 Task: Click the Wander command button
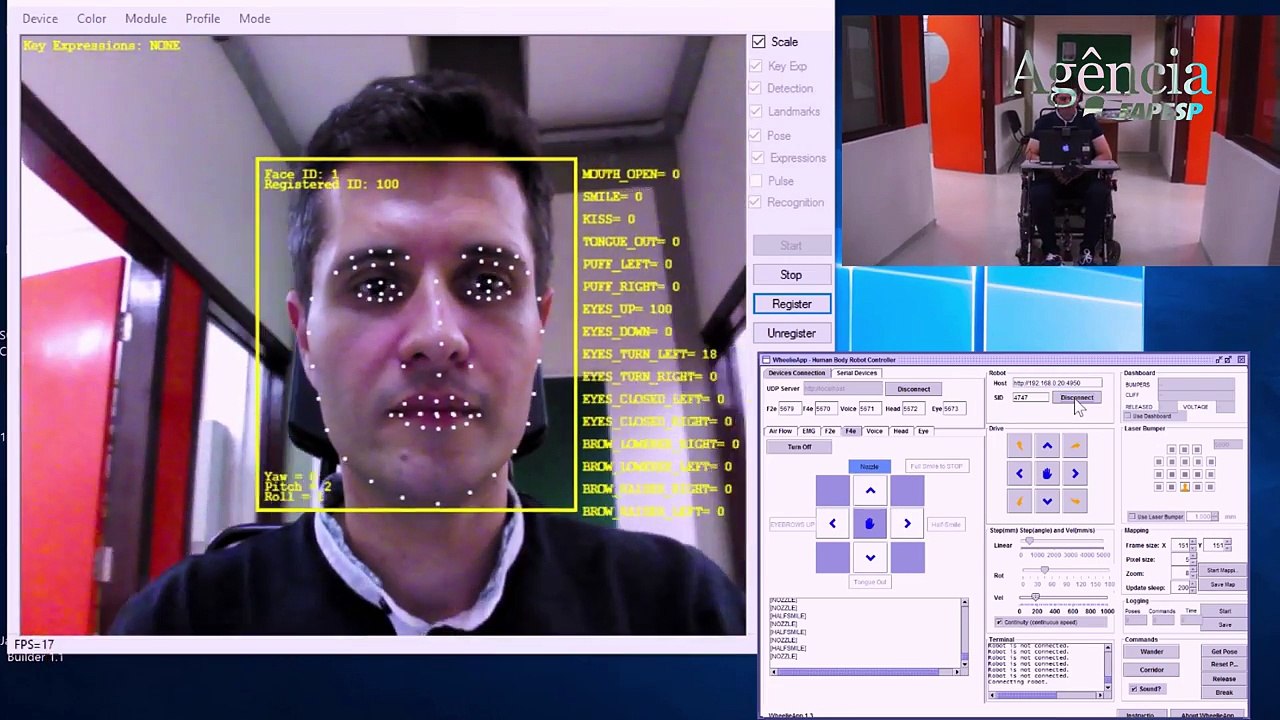[x=1152, y=652]
